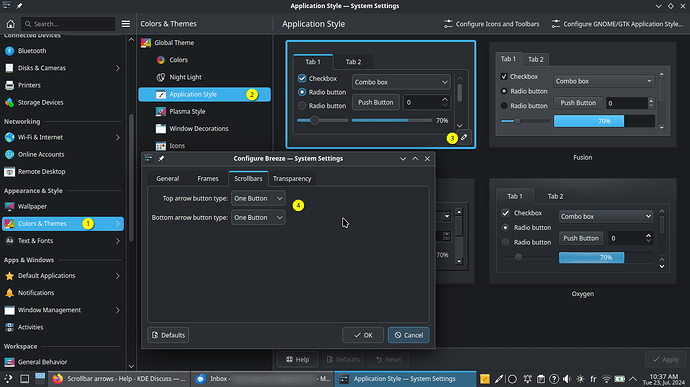Screen dimensions: 690x387
Task: Select Night Light in Colors & Themes
Action: pyautogui.click(x=185, y=77)
